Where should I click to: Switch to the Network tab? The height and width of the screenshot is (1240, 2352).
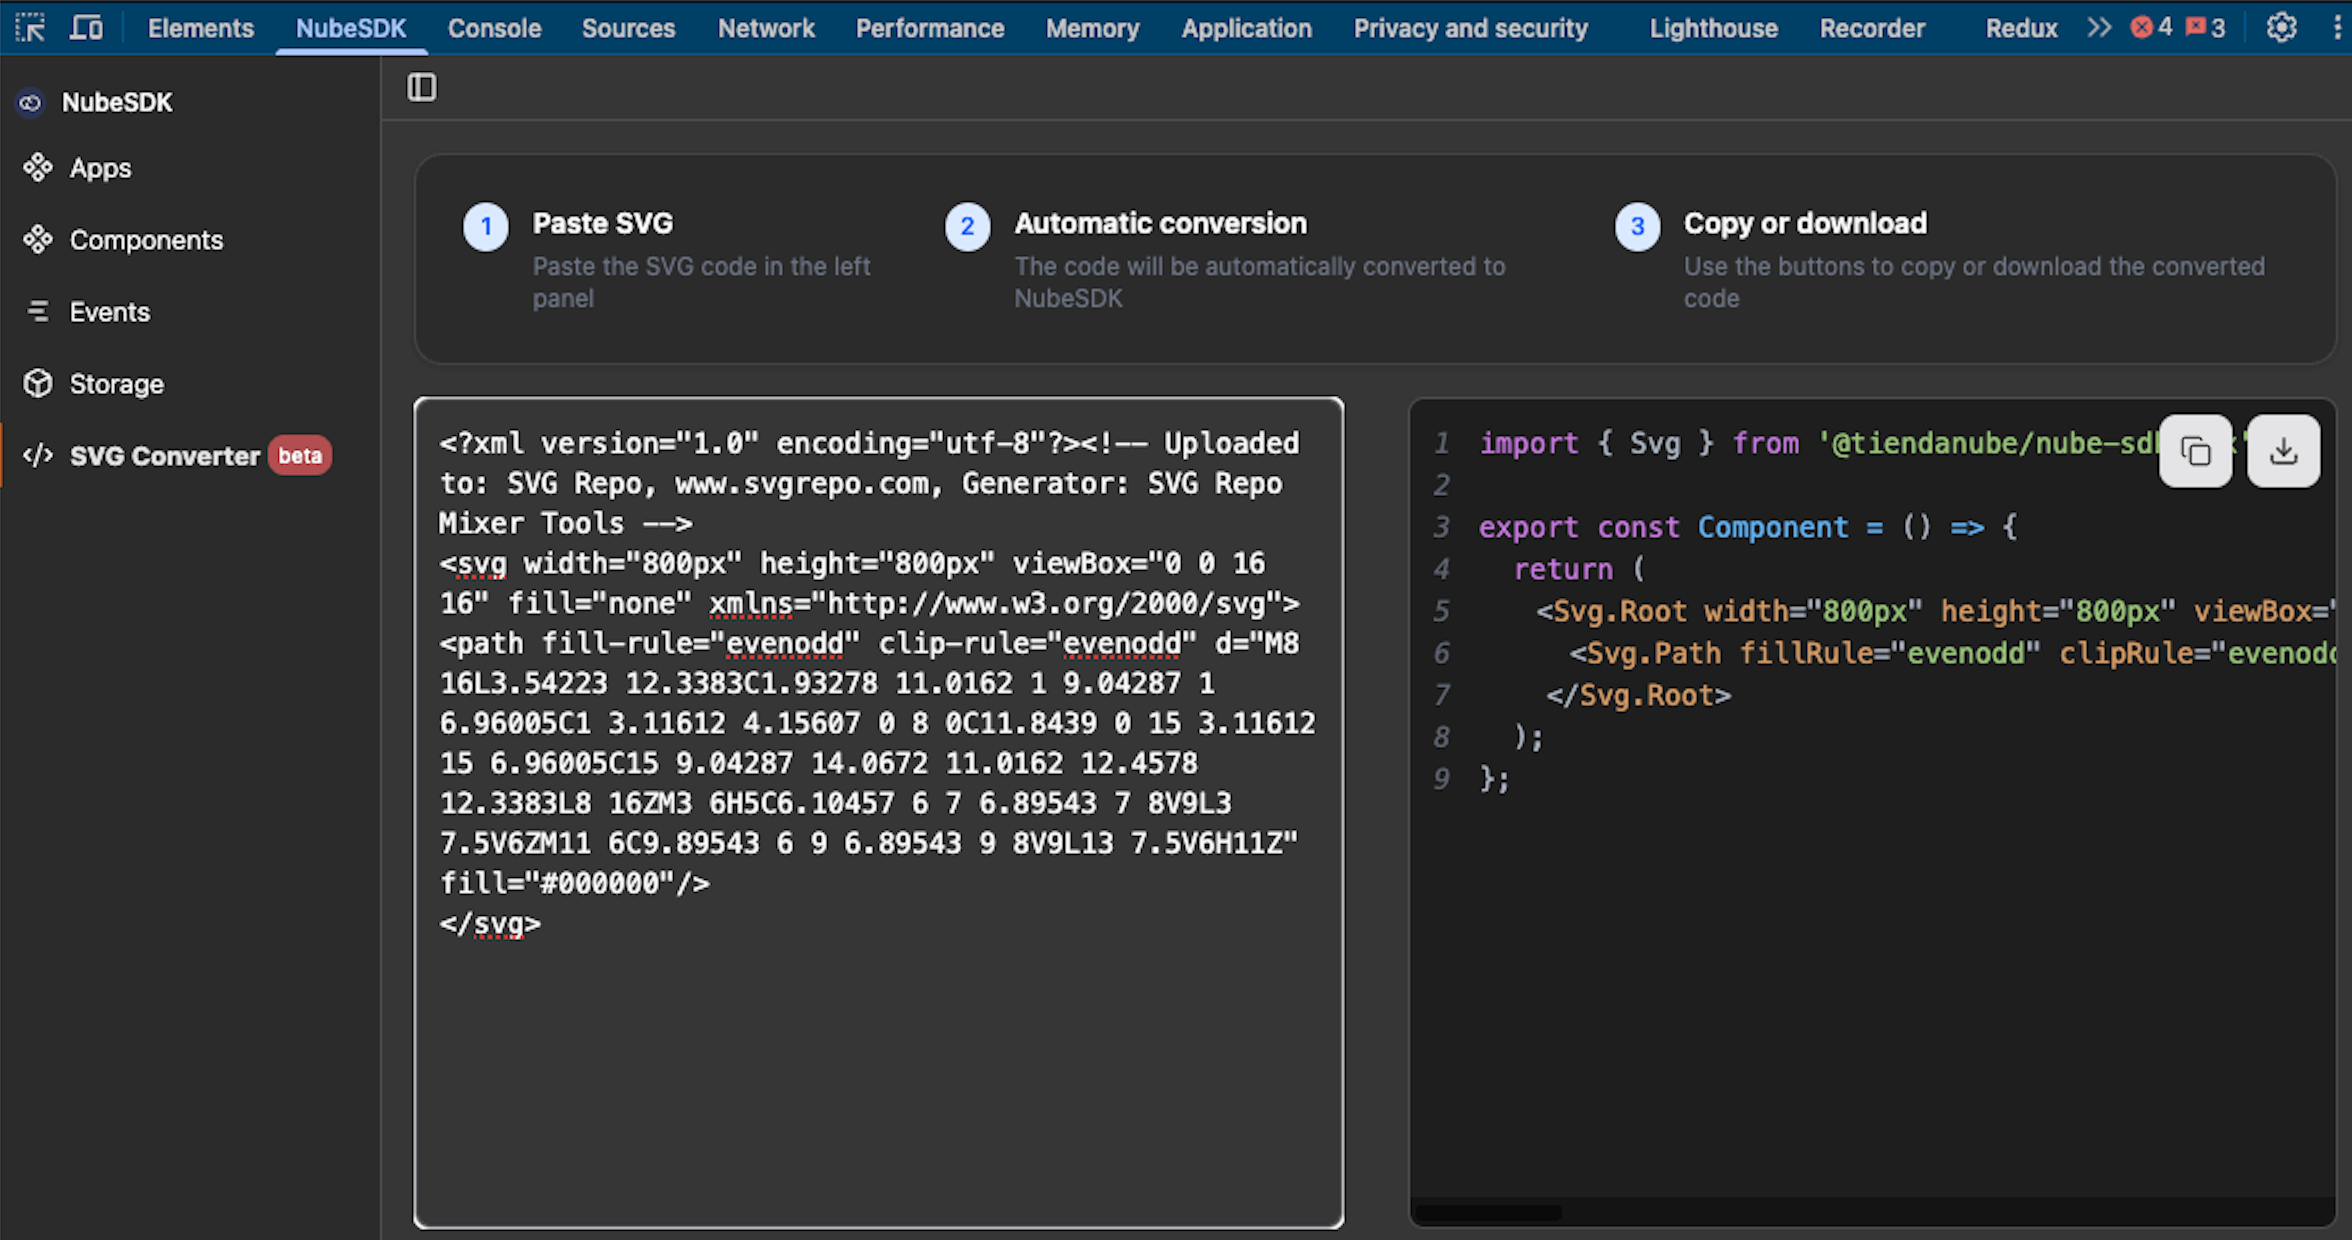click(x=766, y=27)
